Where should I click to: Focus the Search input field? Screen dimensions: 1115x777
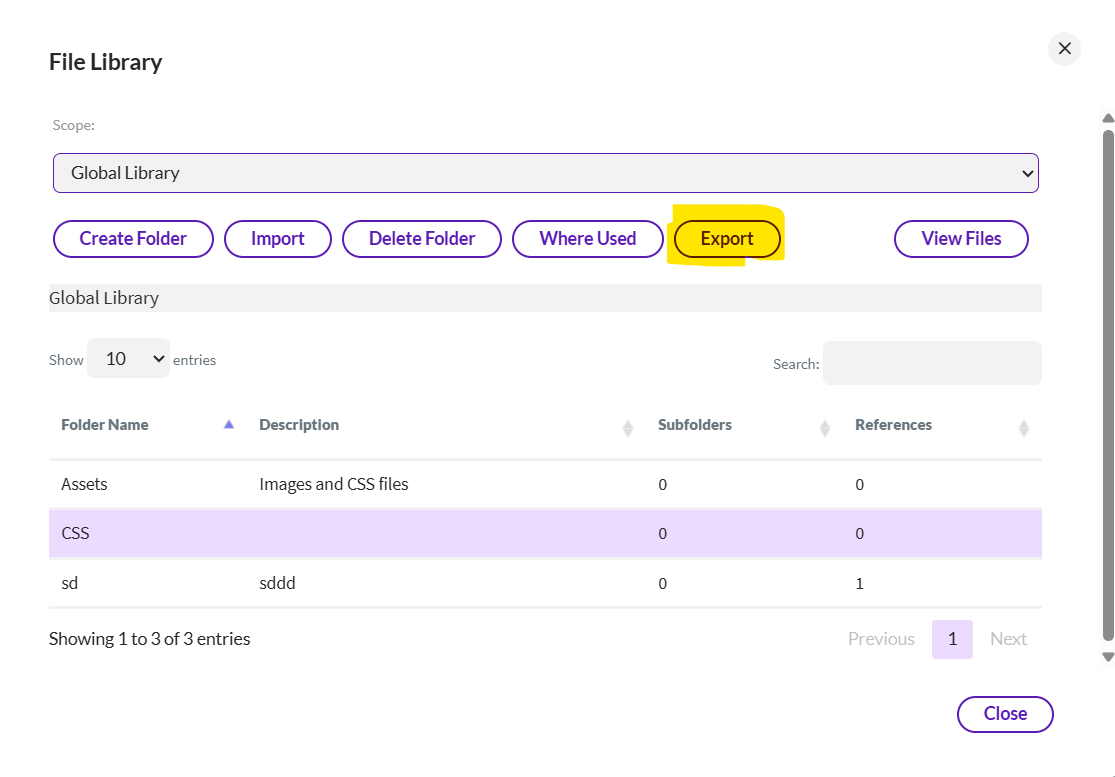pyautogui.click(x=931, y=363)
